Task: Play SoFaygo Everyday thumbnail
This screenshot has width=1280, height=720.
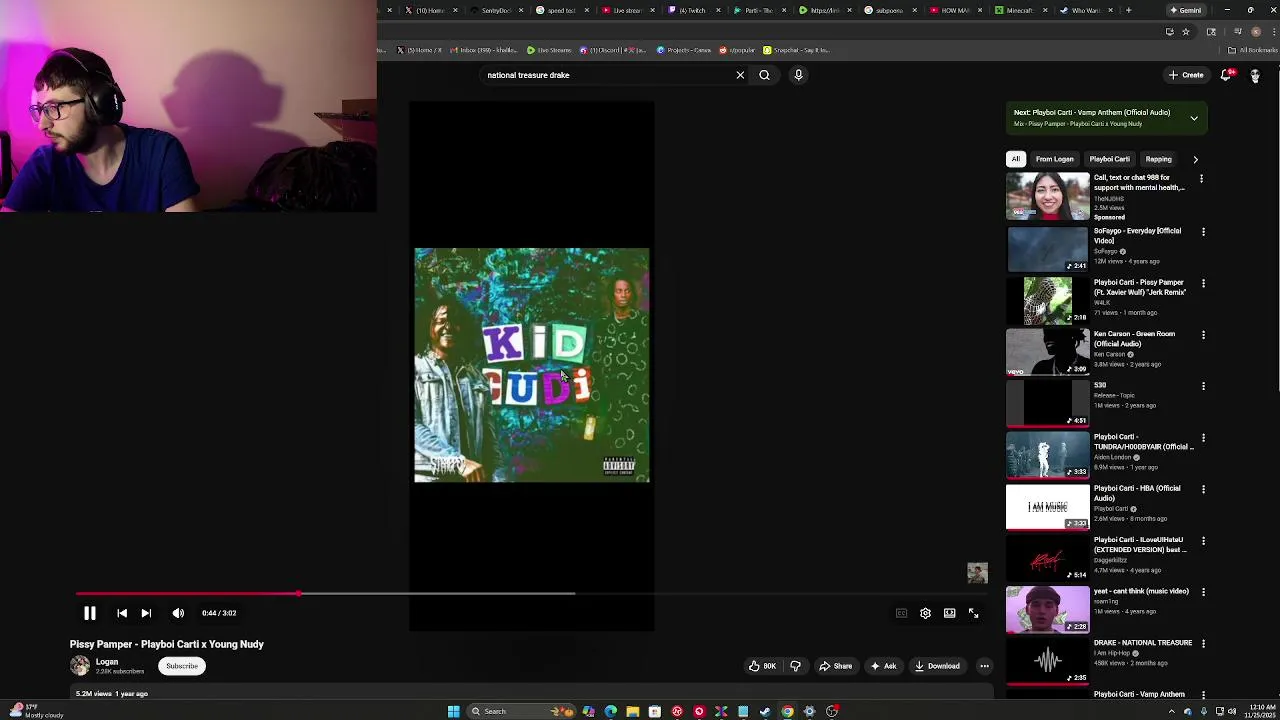Action: click(x=1047, y=249)
